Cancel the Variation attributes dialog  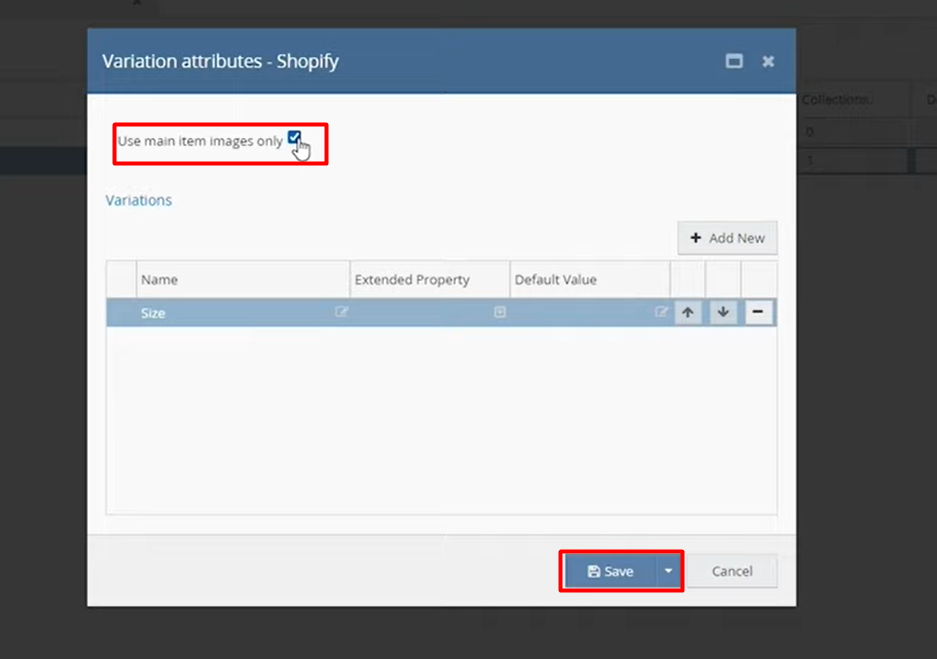click(732, 571)
